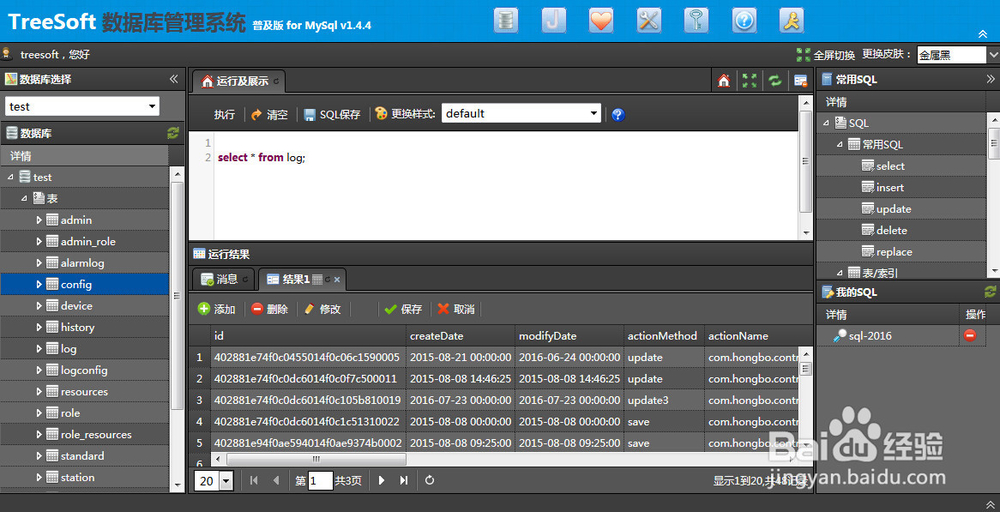
Task: Open the help question mark header icon
Action: pos(744,20)
